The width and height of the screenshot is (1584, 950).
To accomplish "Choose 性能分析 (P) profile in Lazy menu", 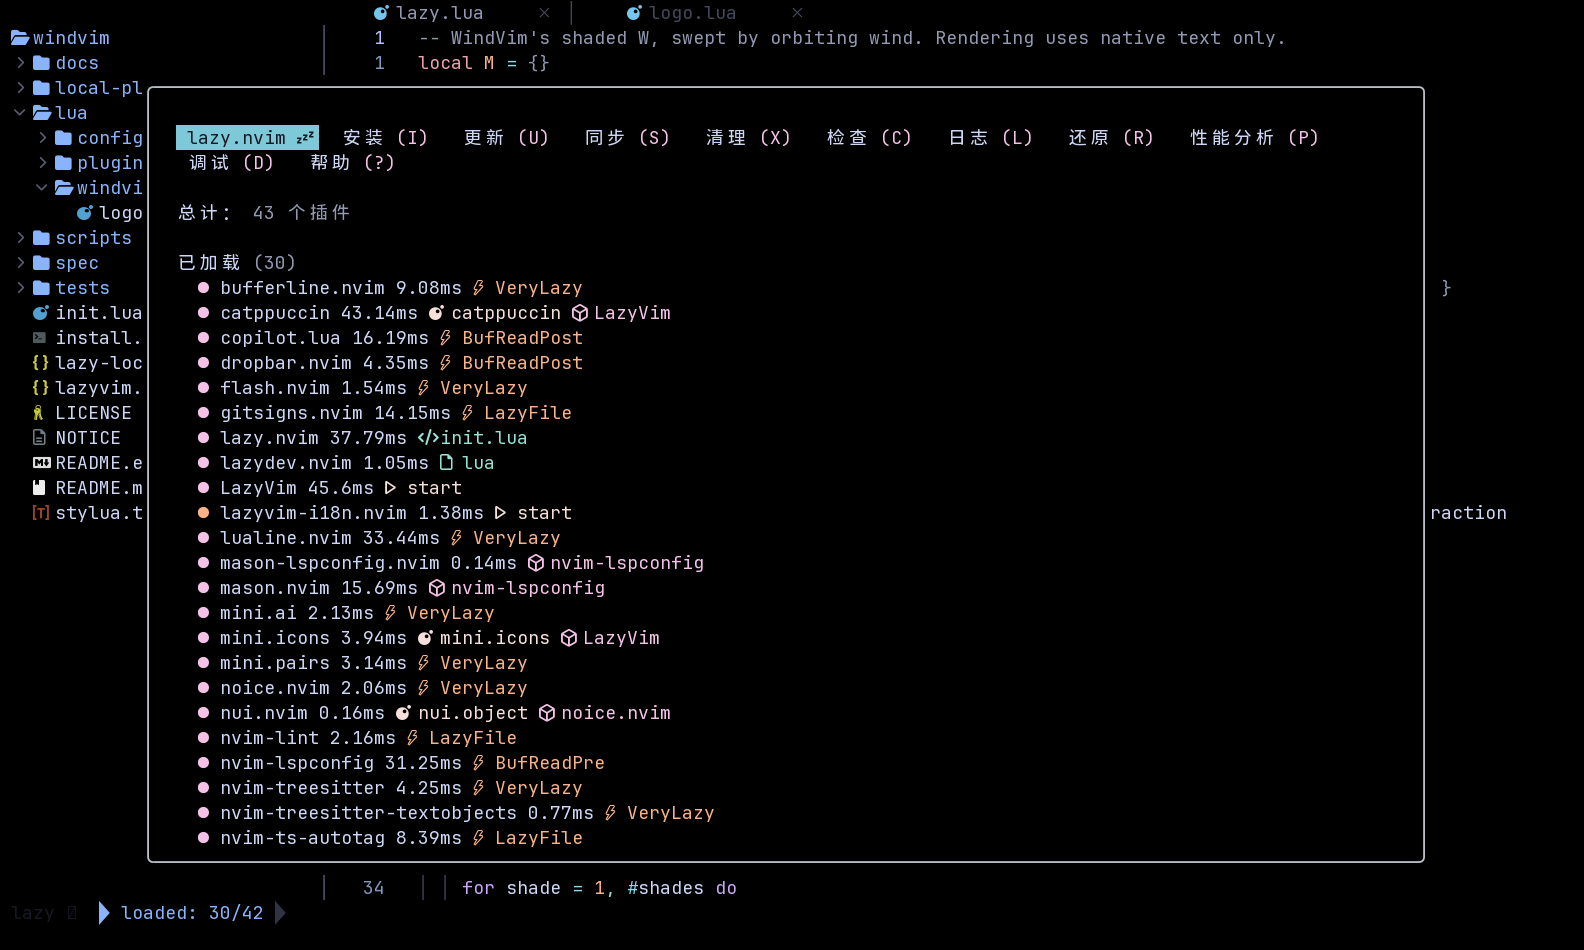I will click(1254, 138).
